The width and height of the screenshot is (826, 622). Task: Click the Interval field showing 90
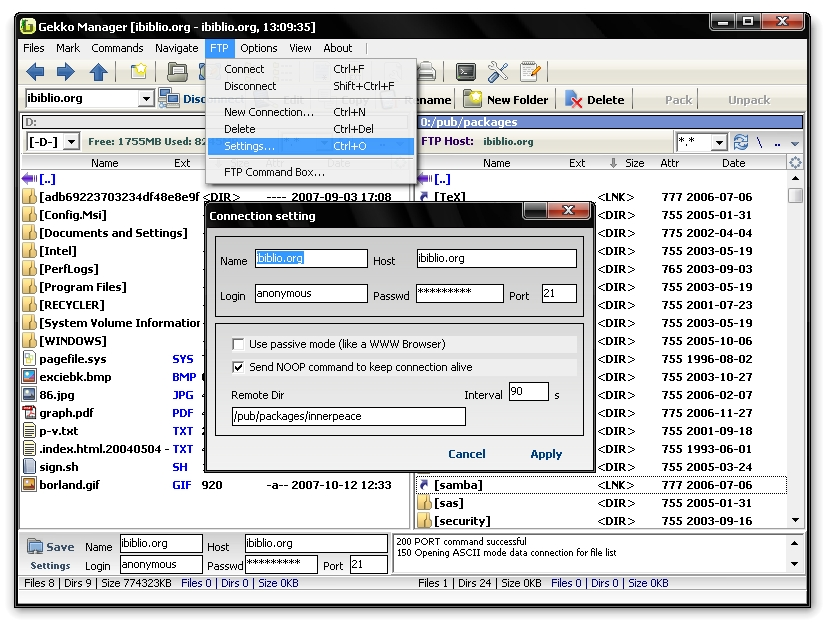tap(528, 391)
